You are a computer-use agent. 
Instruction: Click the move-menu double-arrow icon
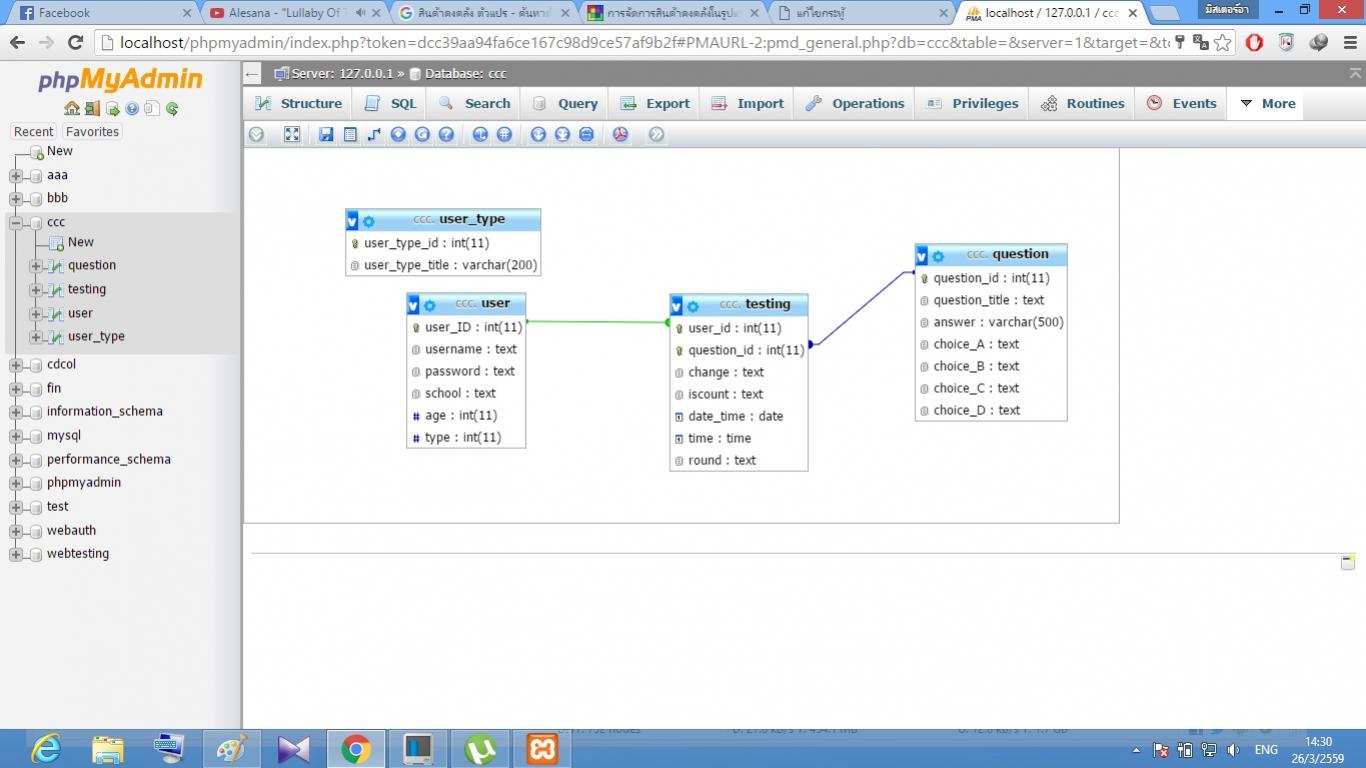[656, 134]
